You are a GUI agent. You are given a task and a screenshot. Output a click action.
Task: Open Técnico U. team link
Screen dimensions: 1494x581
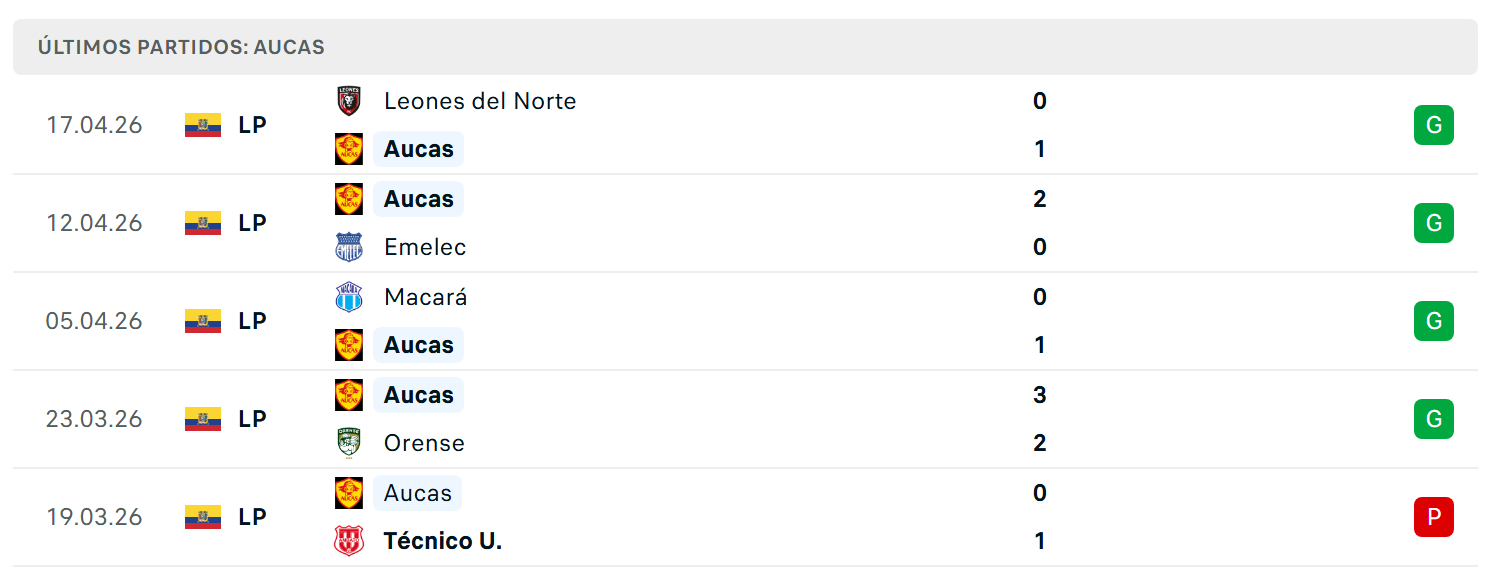(443, 541)
